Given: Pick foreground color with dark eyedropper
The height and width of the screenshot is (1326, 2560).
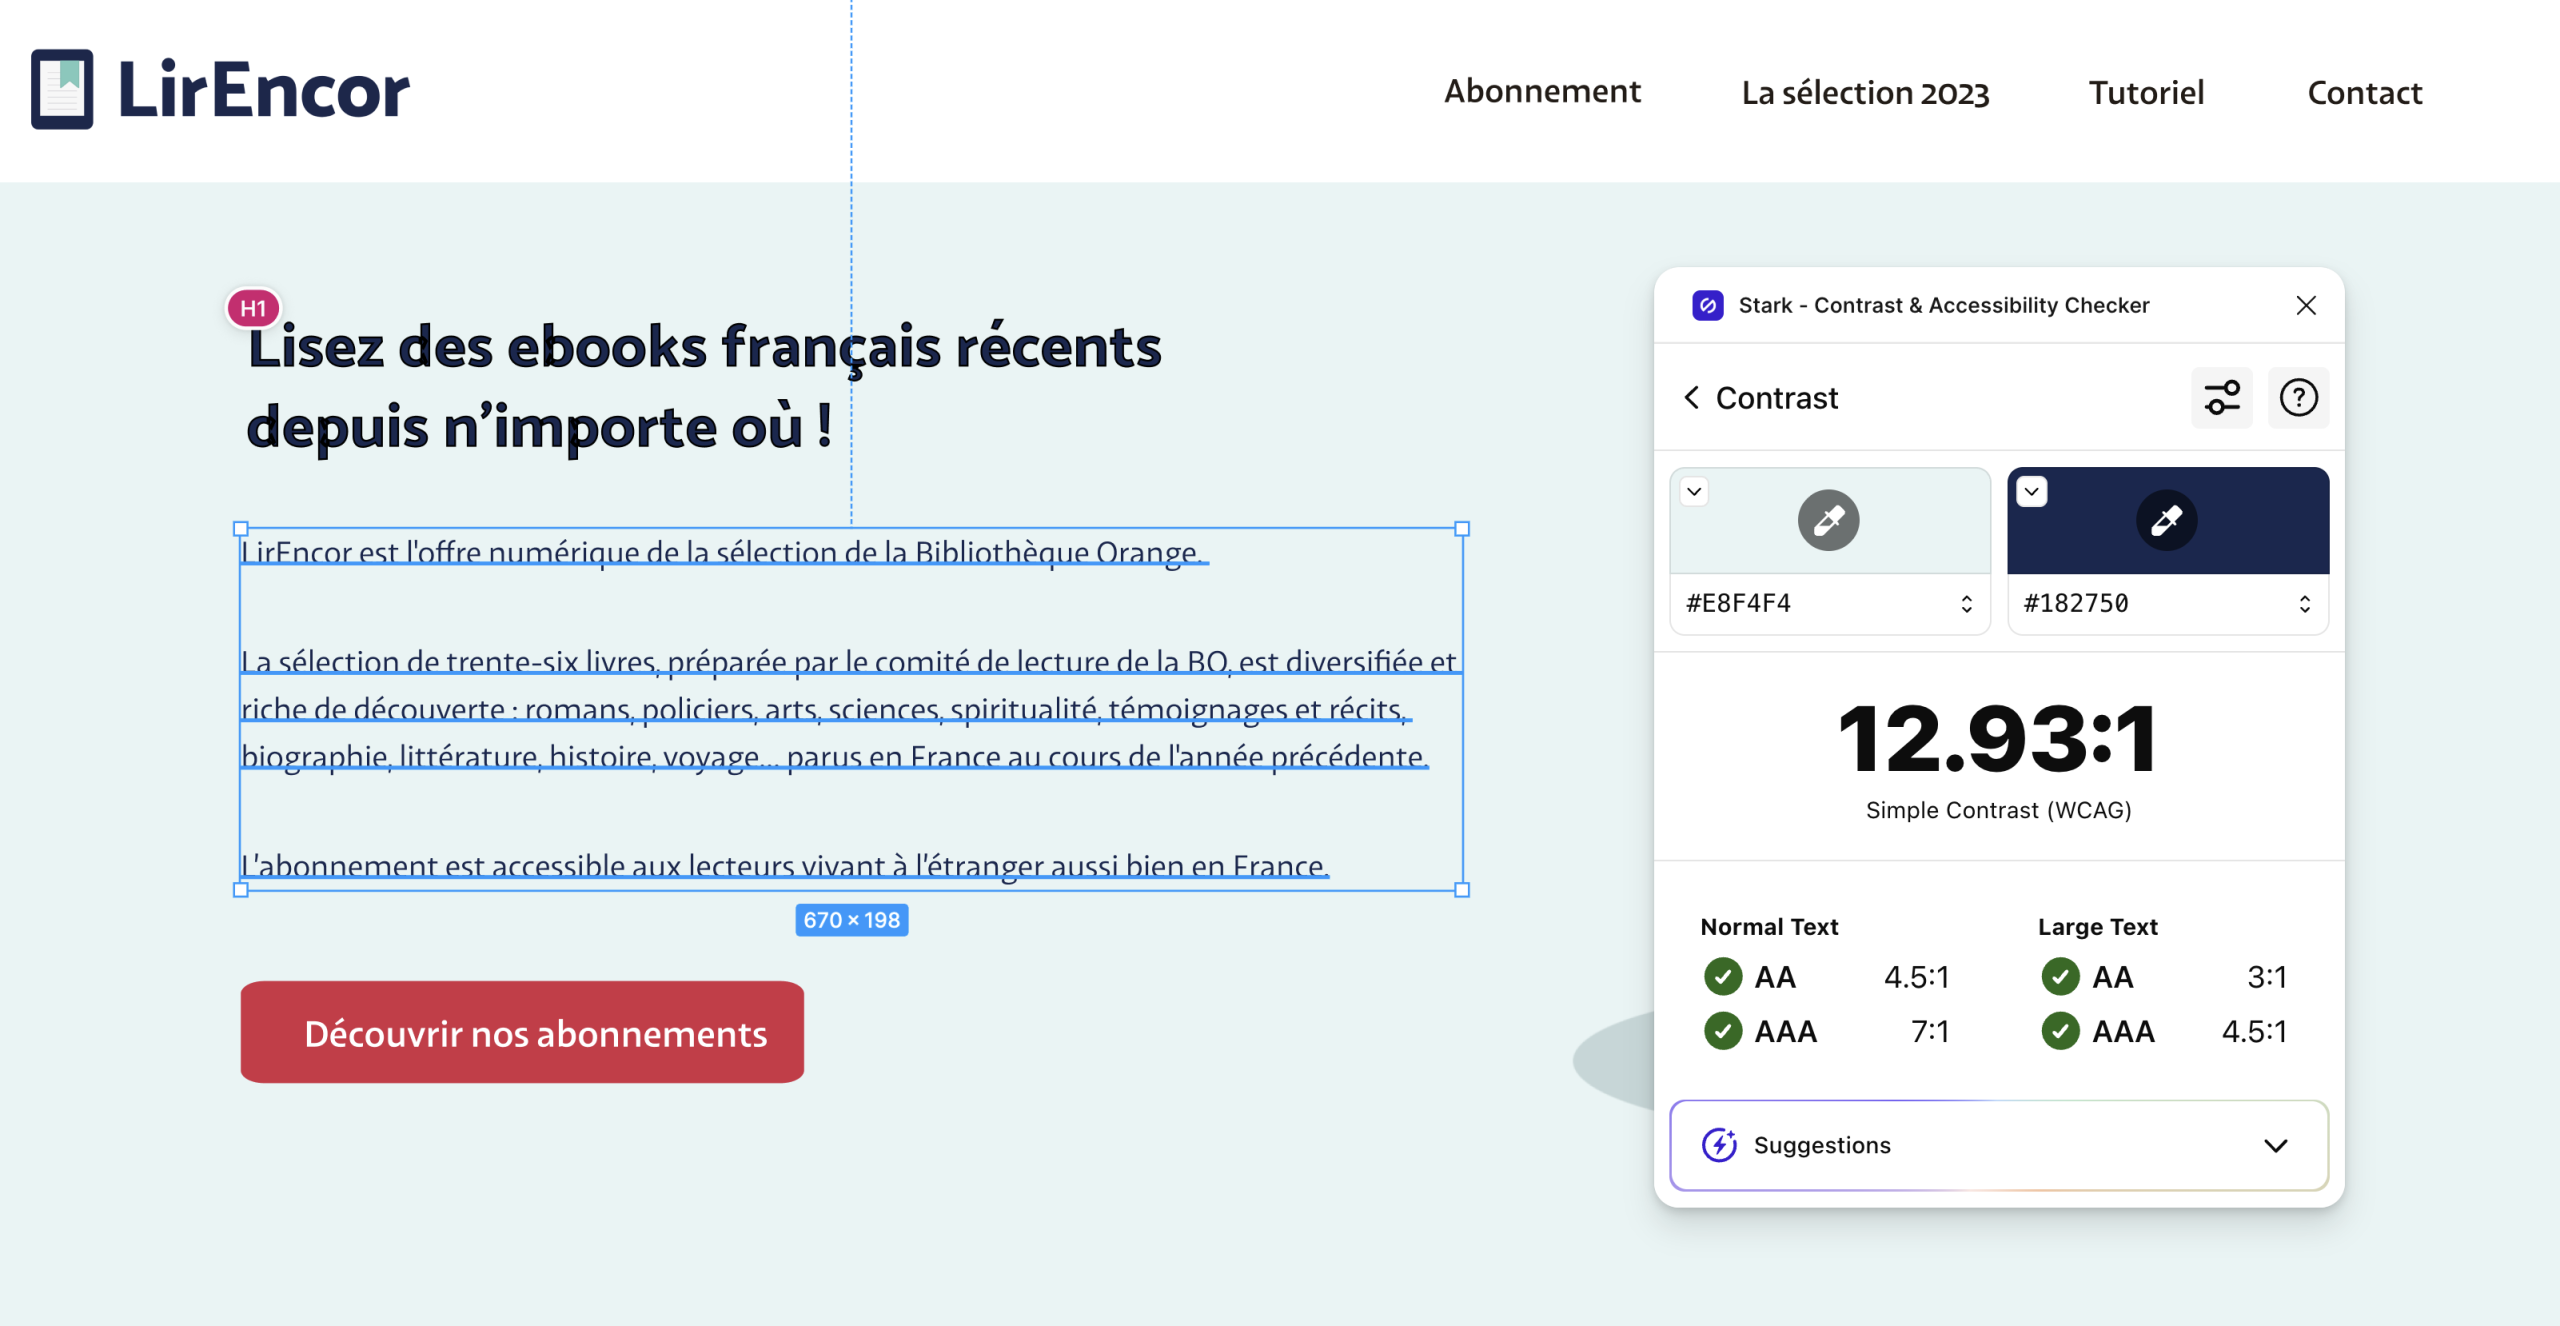Looking at the screenshot, I should [2166, 520].
